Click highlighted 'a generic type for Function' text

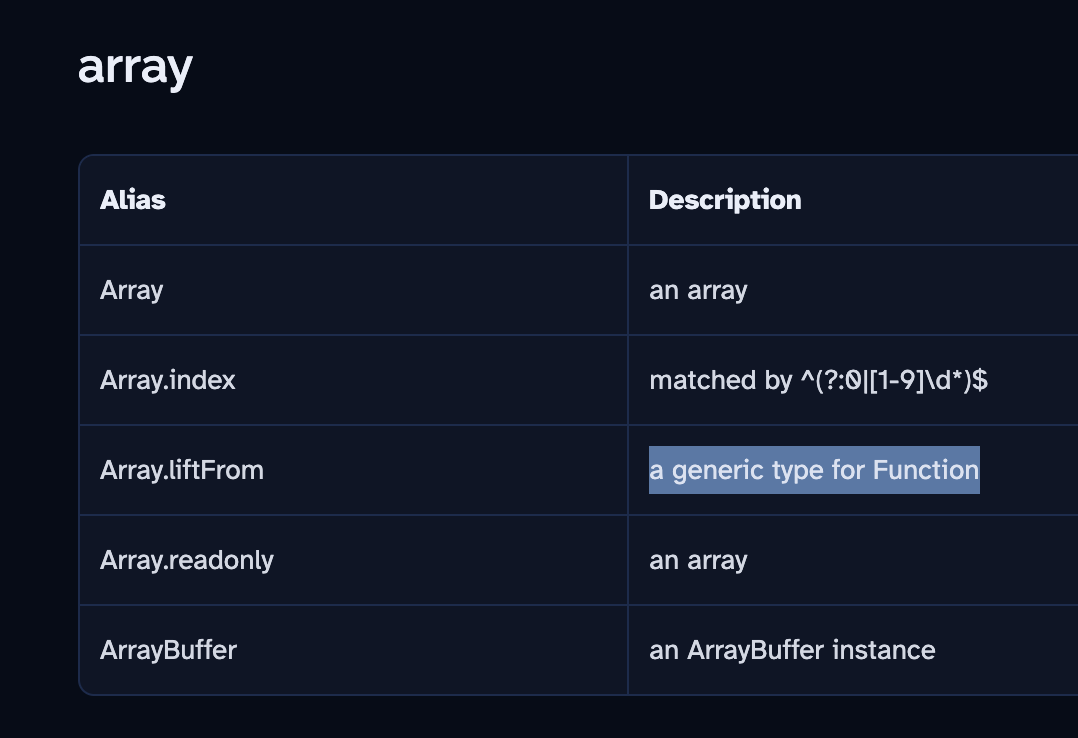[x=814, y=470]
